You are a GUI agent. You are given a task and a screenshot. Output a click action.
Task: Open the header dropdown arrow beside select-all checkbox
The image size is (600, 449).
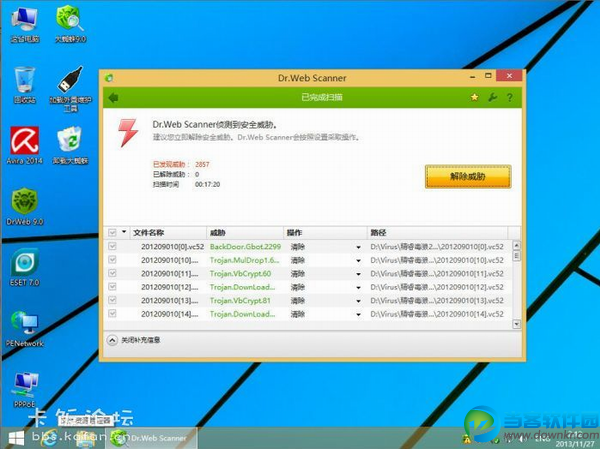click(x=124, y=232)
